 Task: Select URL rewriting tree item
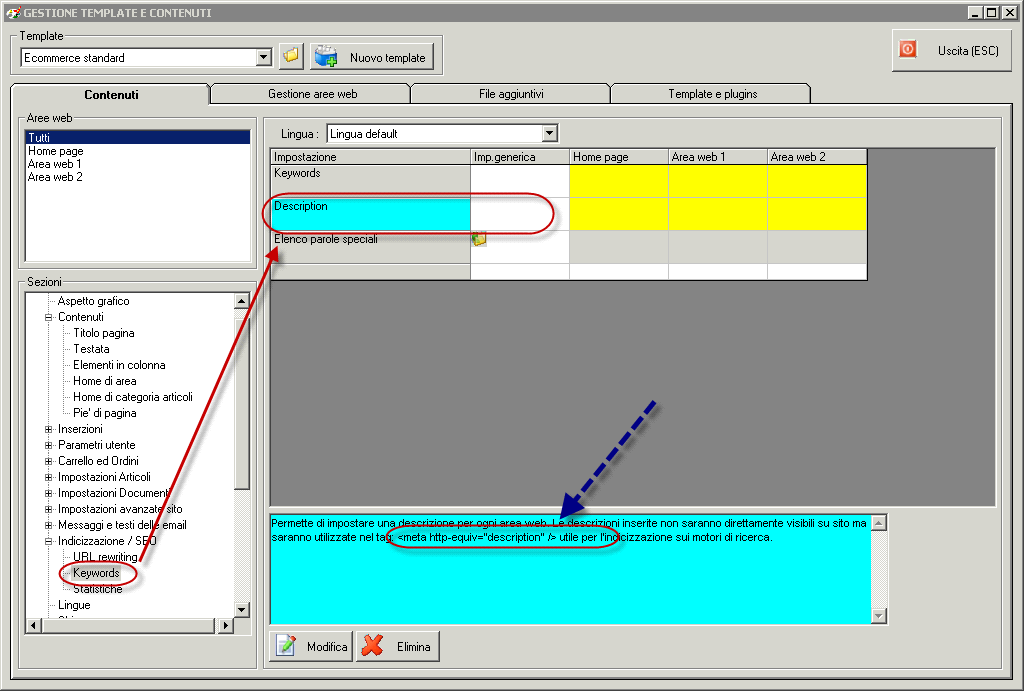[x=105, y=557]
